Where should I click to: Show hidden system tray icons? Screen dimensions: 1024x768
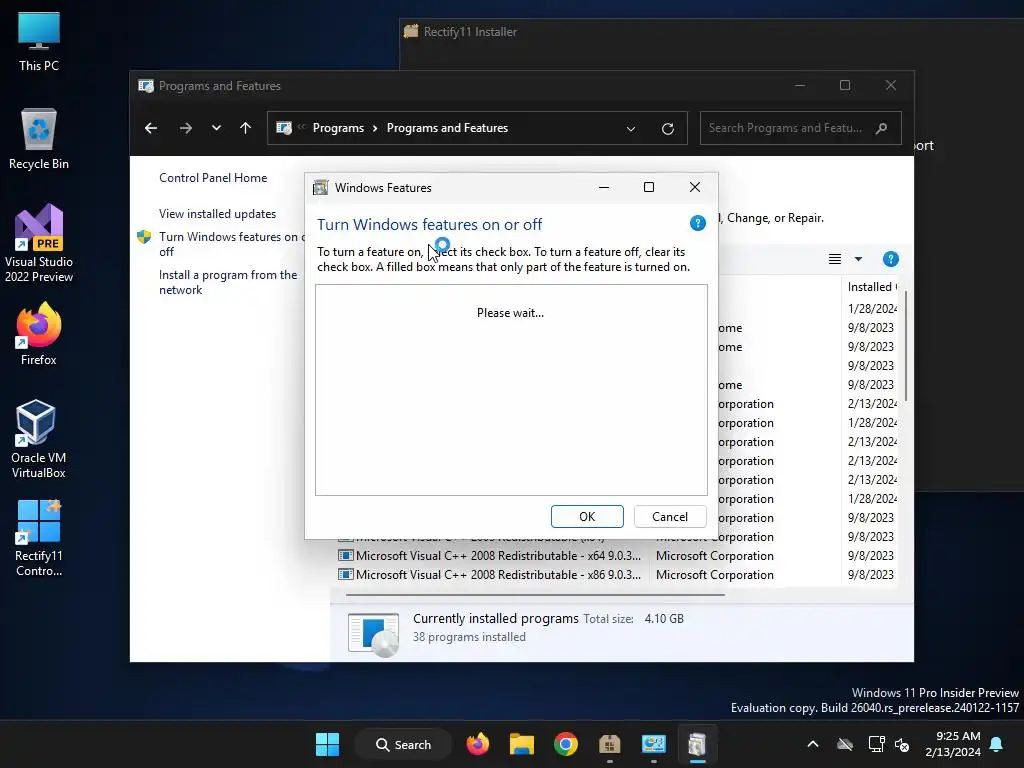[813, 744]
